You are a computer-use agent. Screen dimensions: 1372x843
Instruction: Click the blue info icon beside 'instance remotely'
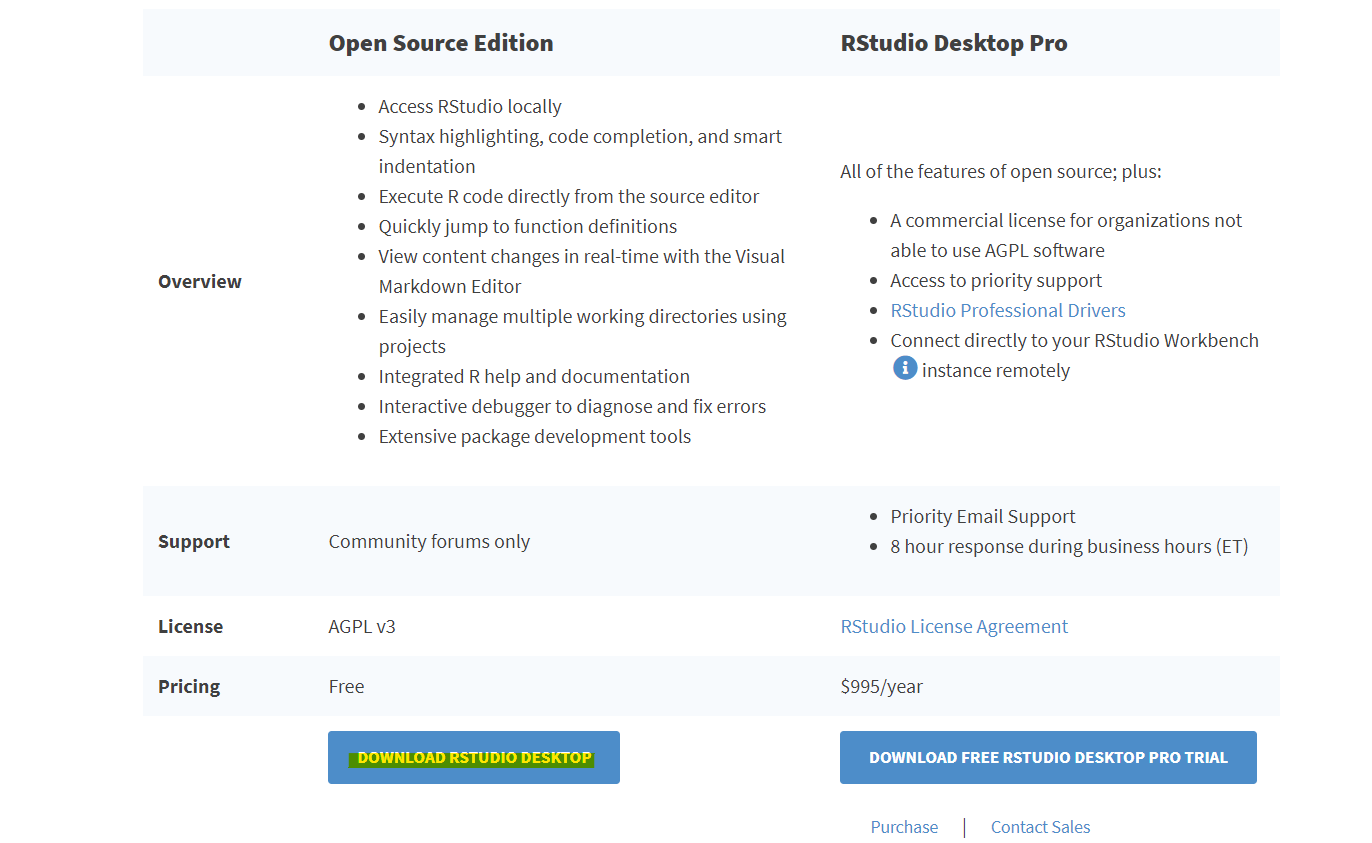click(905, 368)
